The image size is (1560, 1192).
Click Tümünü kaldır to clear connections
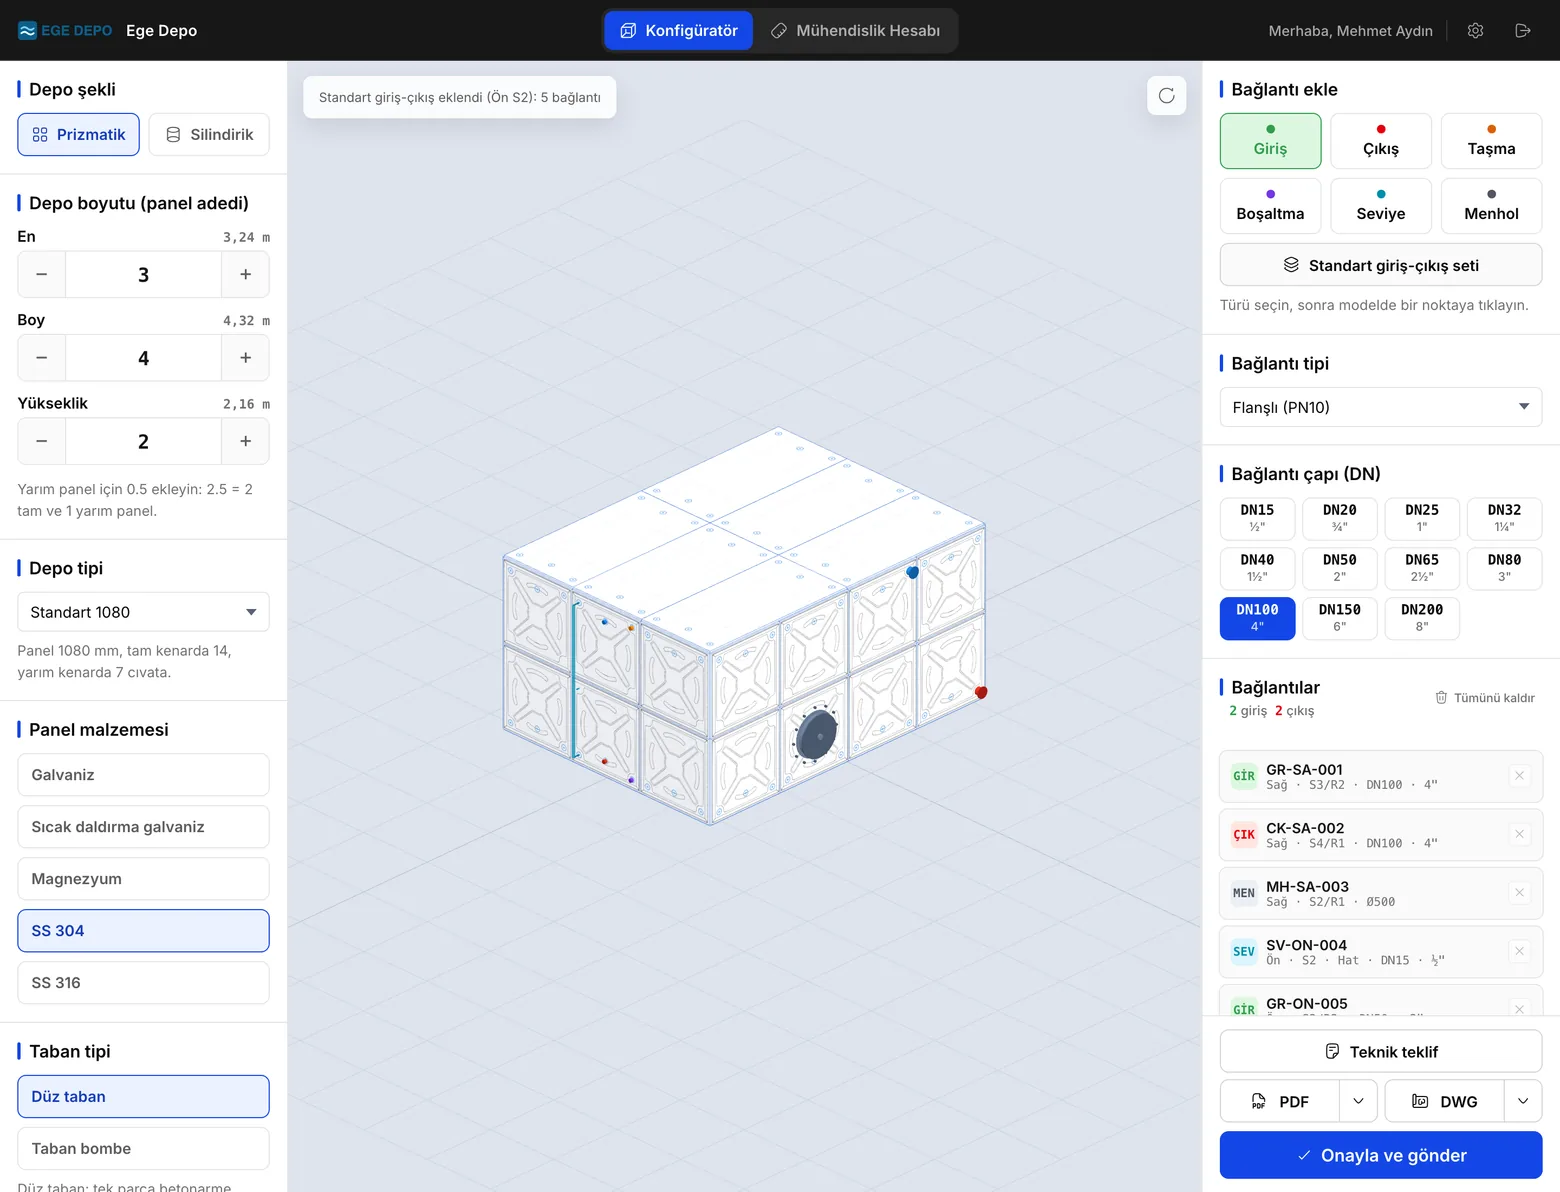1485,698
